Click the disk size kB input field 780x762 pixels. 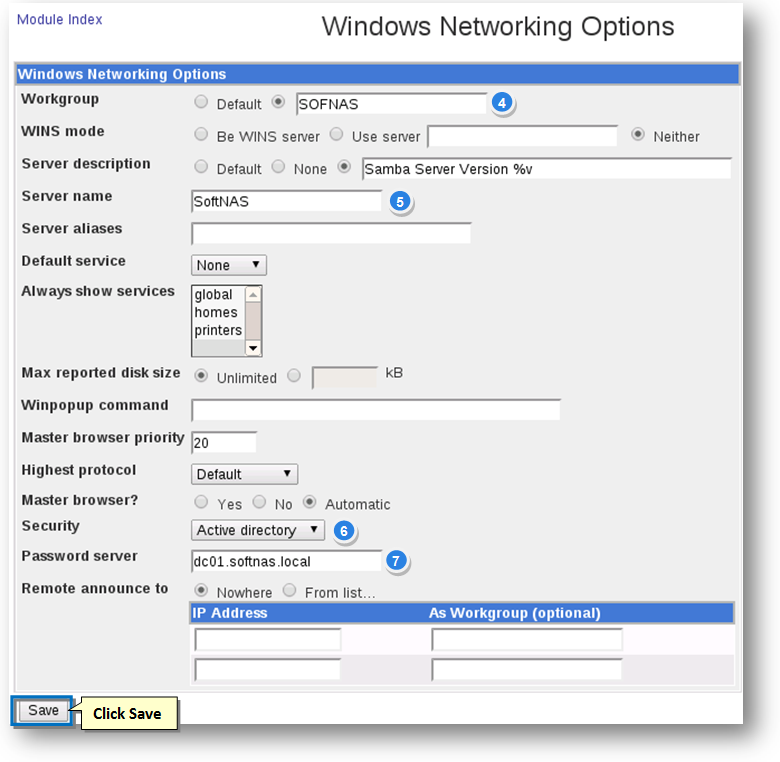point(345,378)
